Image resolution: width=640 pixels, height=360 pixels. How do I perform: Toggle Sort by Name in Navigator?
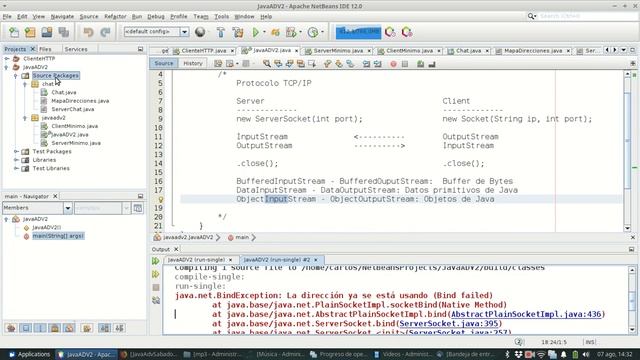point(104,328)
